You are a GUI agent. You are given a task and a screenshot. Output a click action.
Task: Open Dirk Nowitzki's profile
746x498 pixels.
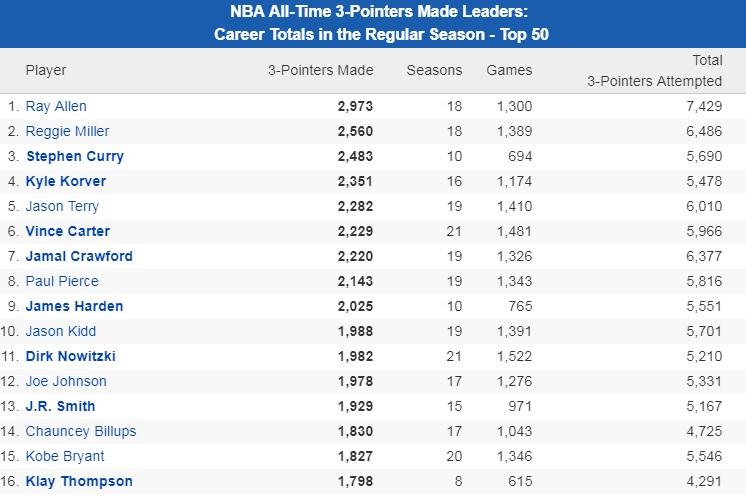[x=73, y=356]
